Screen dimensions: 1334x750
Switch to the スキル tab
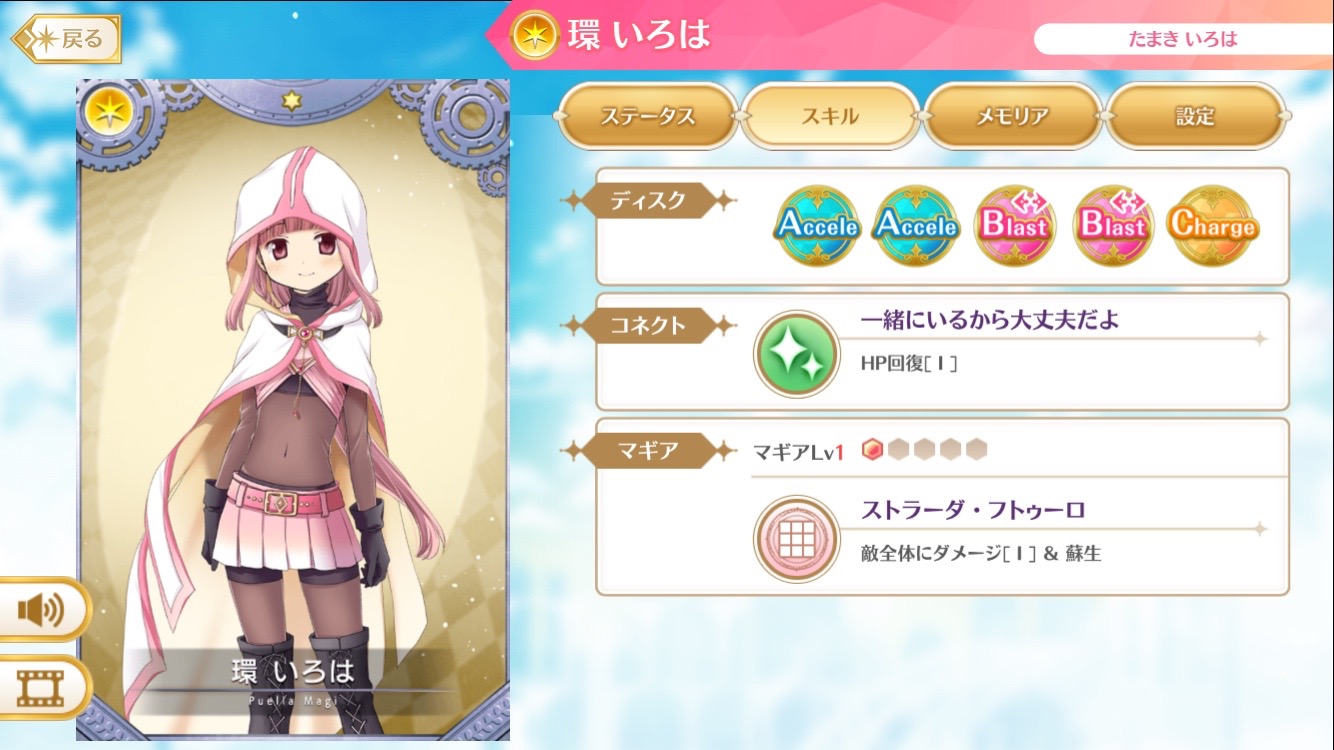830,116
